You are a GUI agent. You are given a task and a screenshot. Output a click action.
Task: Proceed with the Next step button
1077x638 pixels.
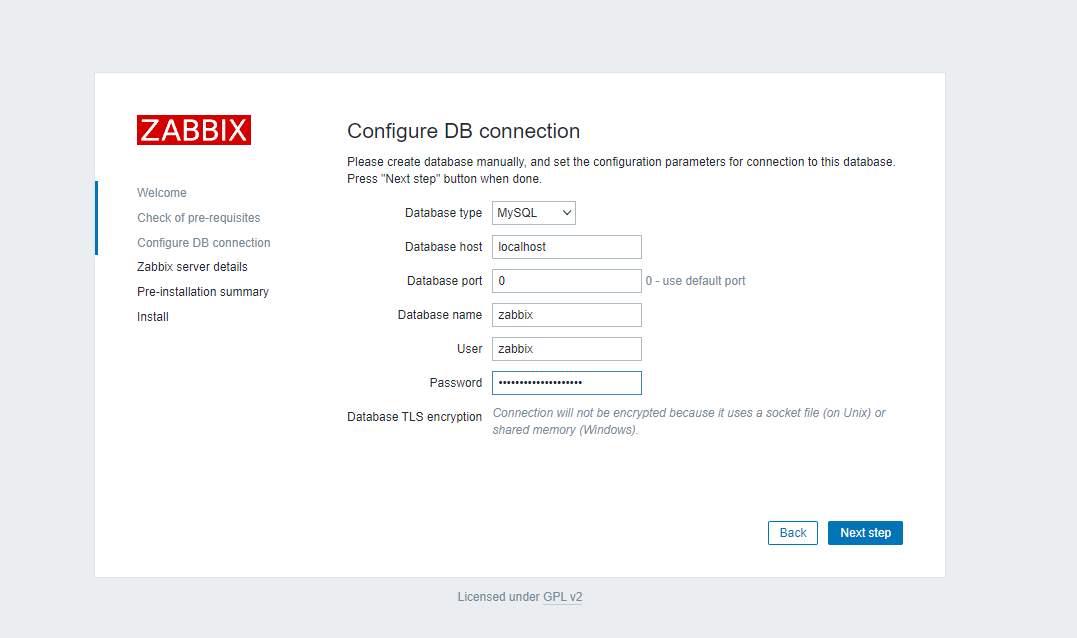coord(865,533)
